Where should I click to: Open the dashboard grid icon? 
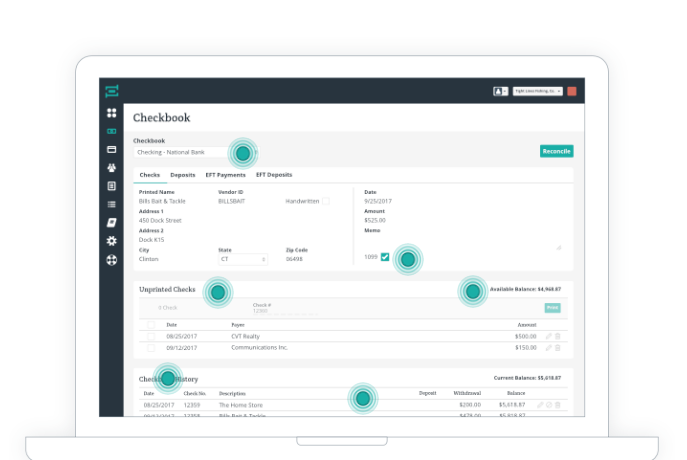(x=112, y=114)
